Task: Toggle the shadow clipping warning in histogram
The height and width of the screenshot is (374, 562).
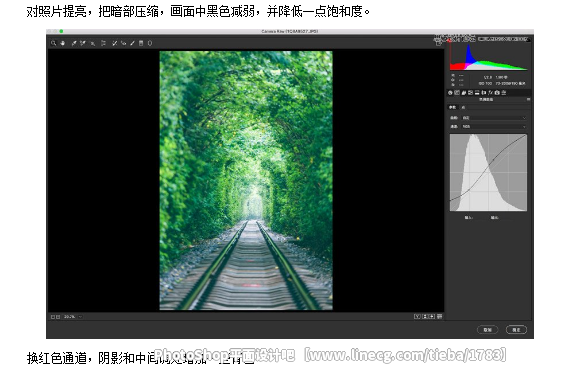Action: coord(450,40)
